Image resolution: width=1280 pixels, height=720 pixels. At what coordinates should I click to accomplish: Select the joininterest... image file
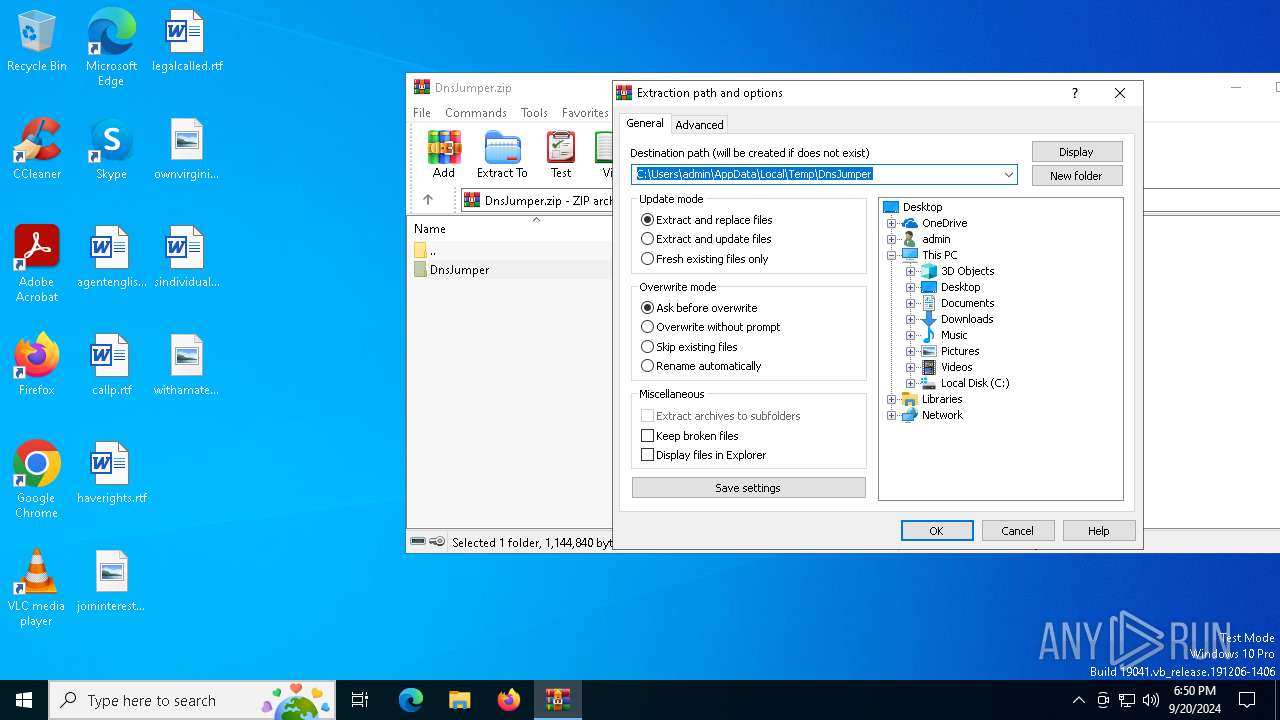[111, 582]
